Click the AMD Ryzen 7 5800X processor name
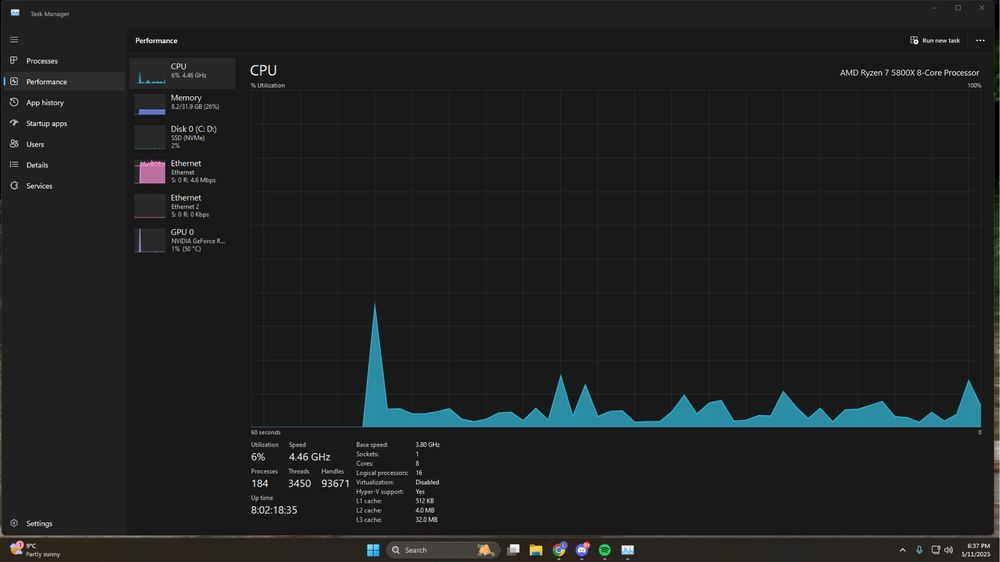This screenshot has height=562, width=1000. [909, 73]
